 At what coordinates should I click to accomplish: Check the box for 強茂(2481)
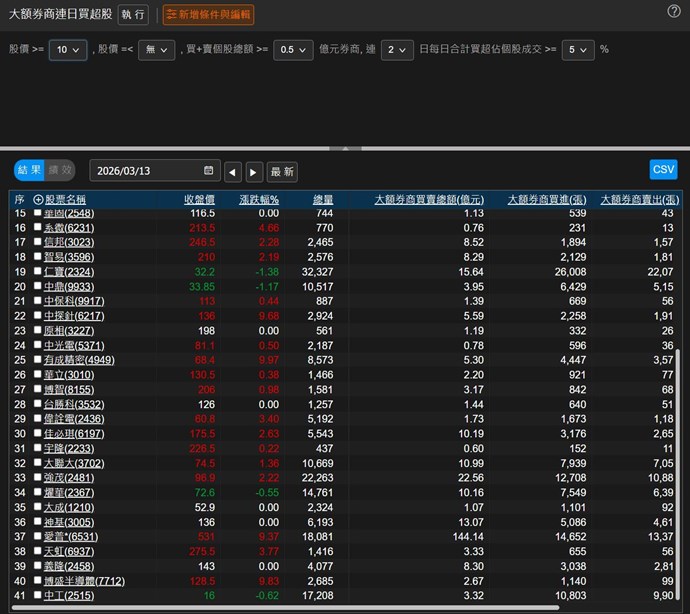tap(37, 477)
